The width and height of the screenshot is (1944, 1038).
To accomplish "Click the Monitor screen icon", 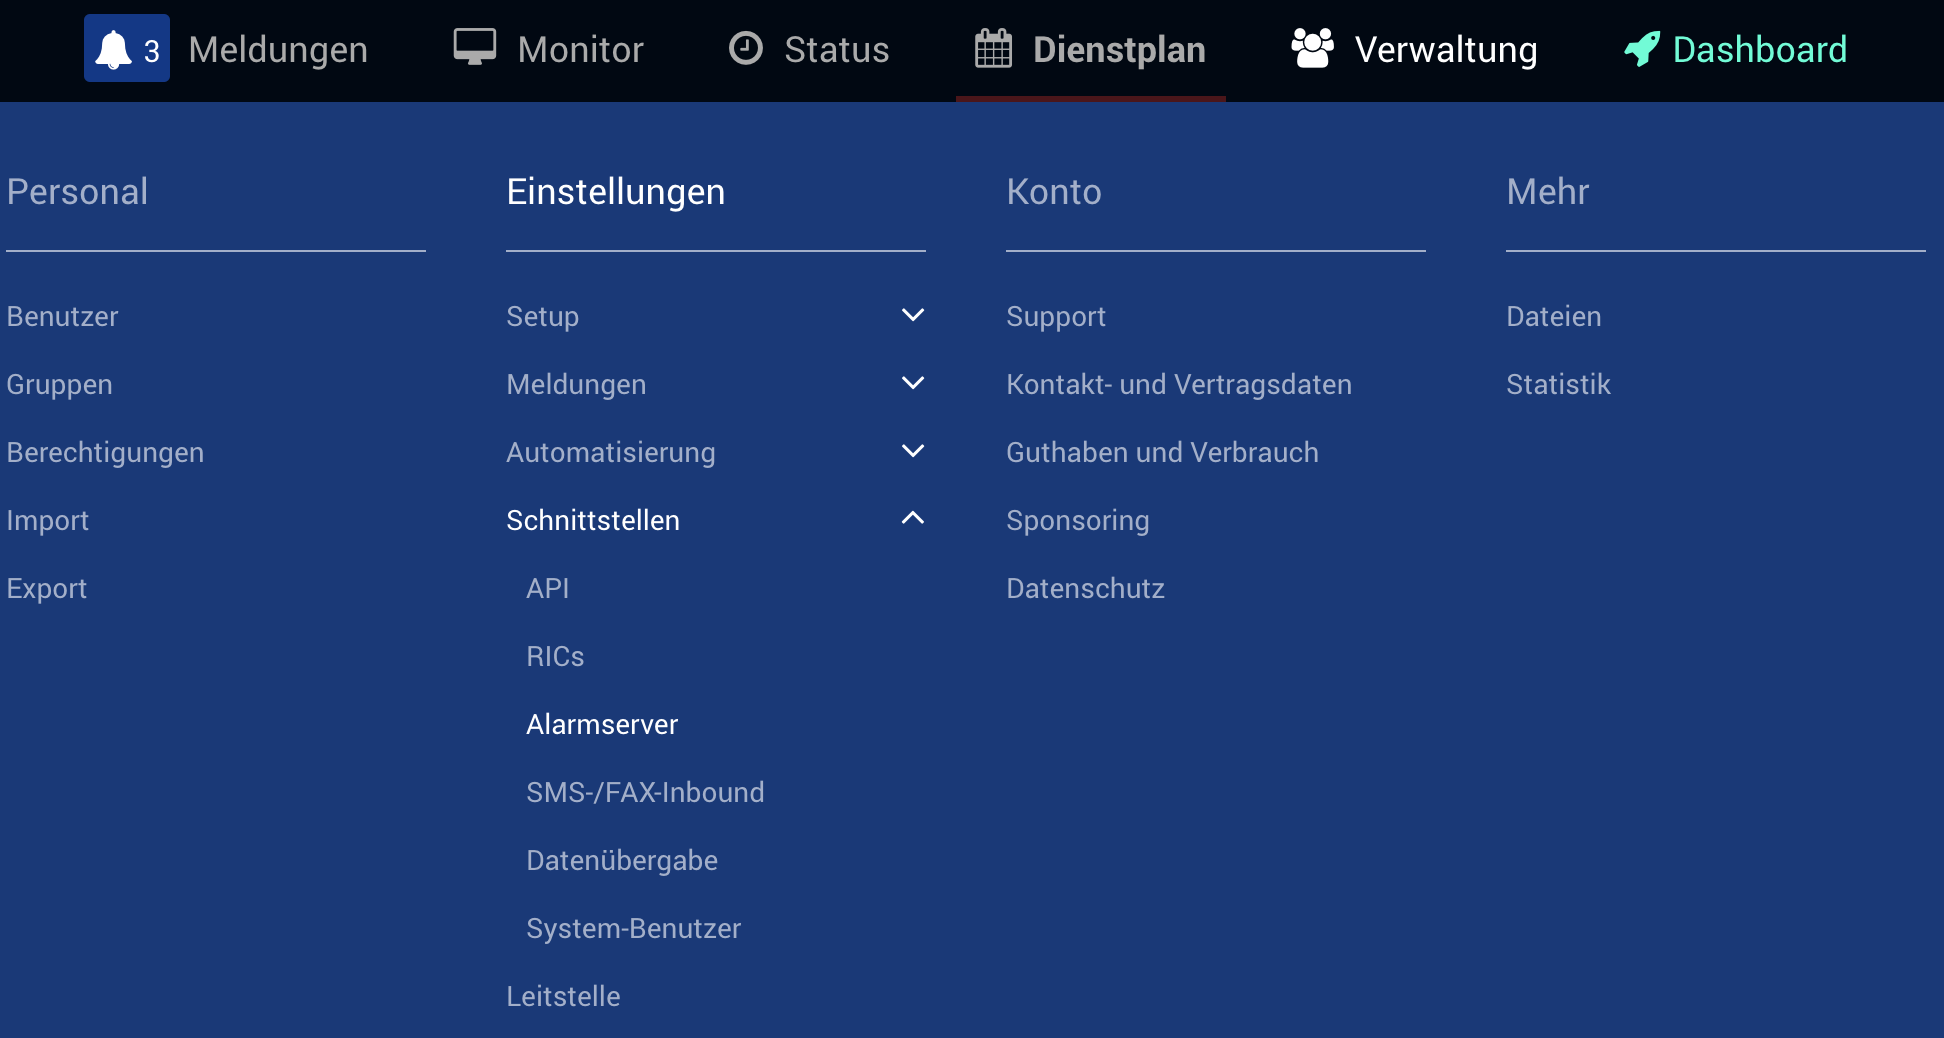I will click(474, 48).
